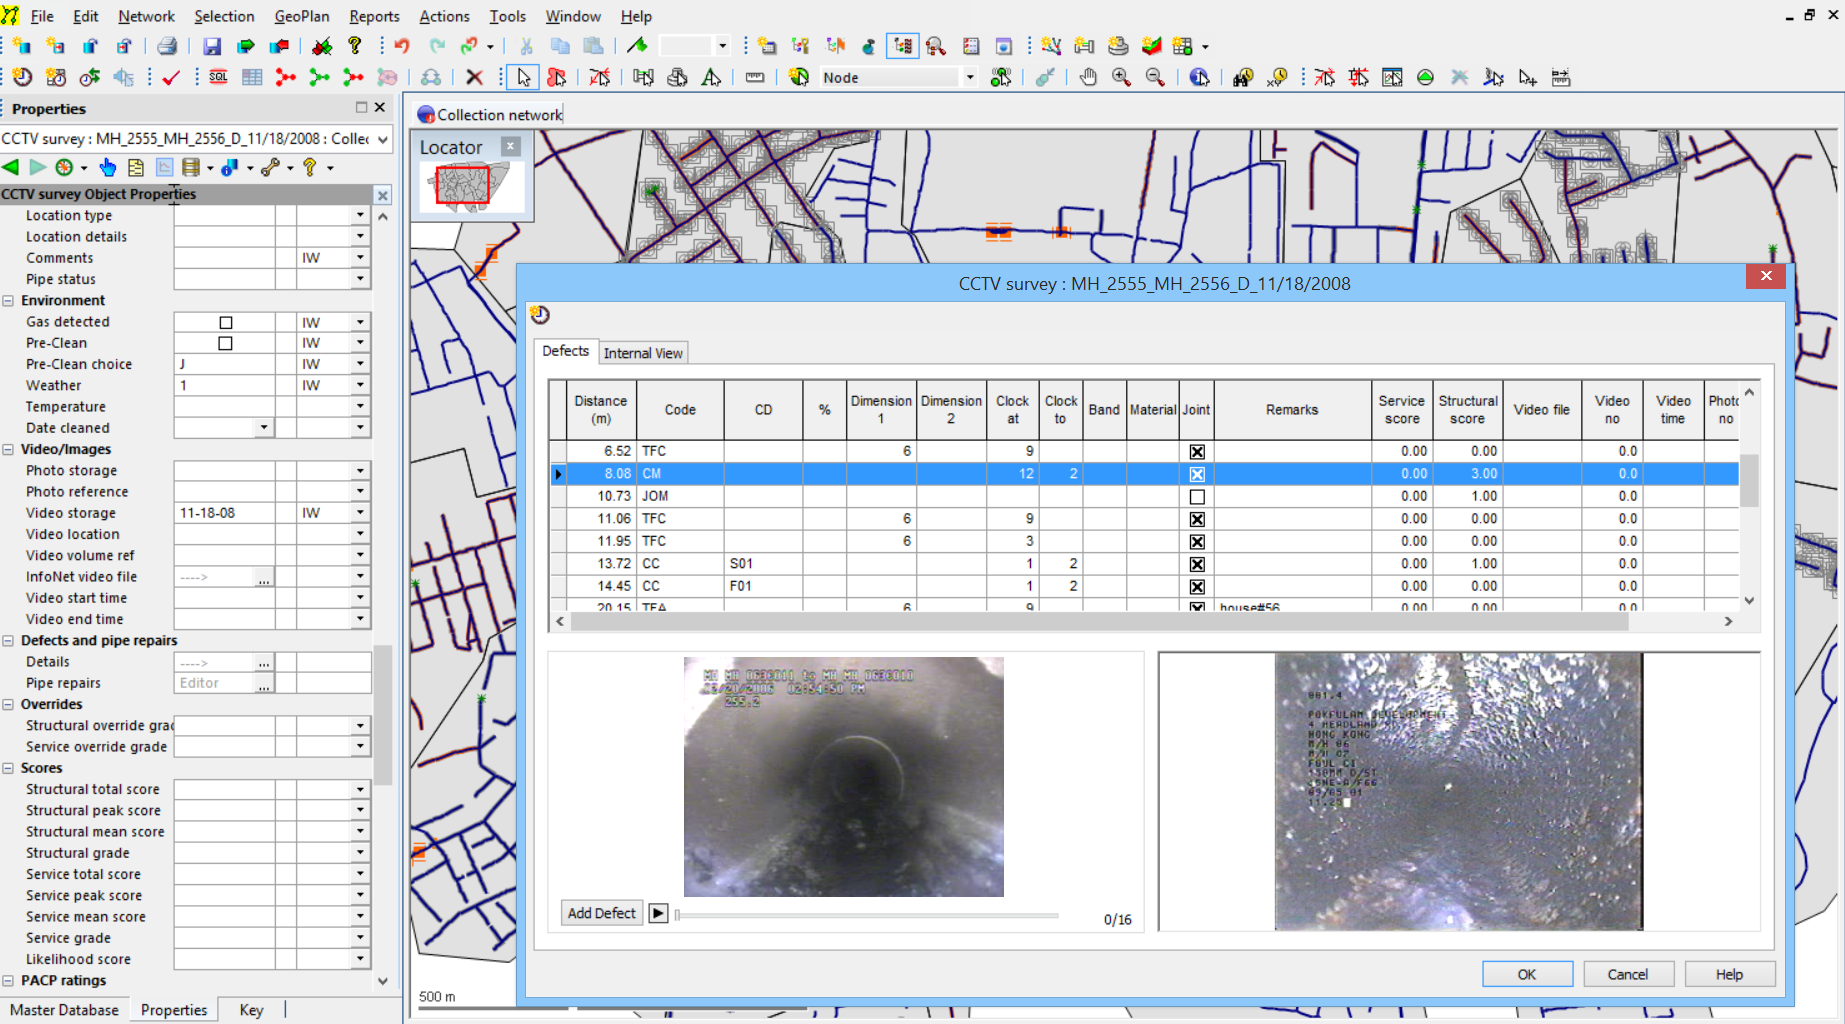This screenshot has width=1845, height=1024.
Task: Open the Reports menu
Action: 374,16
